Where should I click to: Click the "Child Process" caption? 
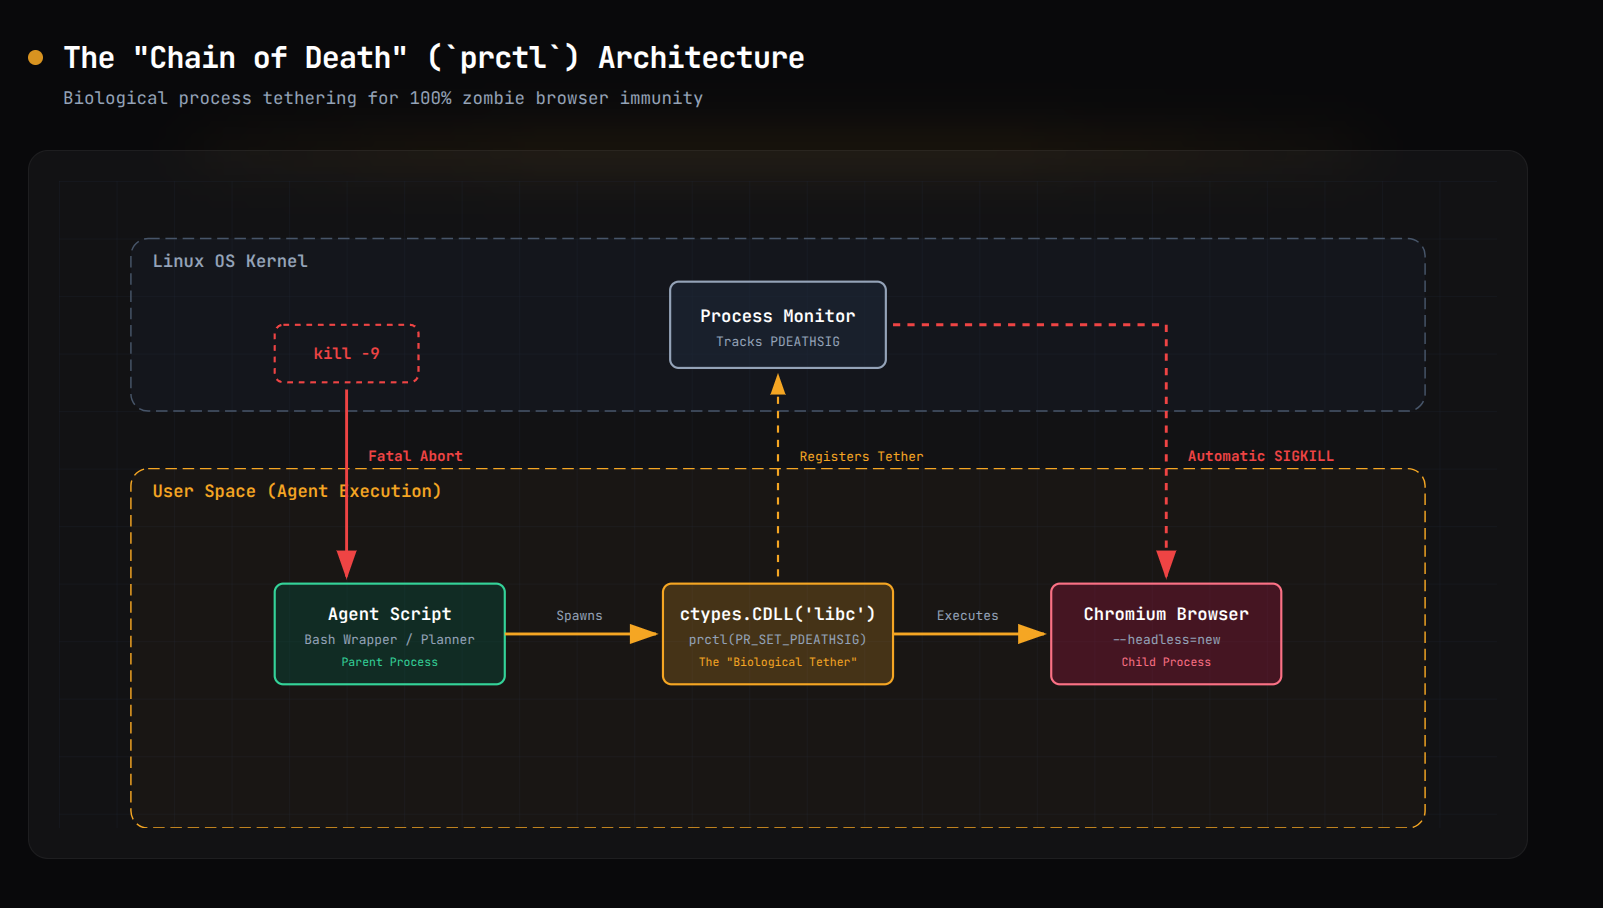pos(1166,662)
